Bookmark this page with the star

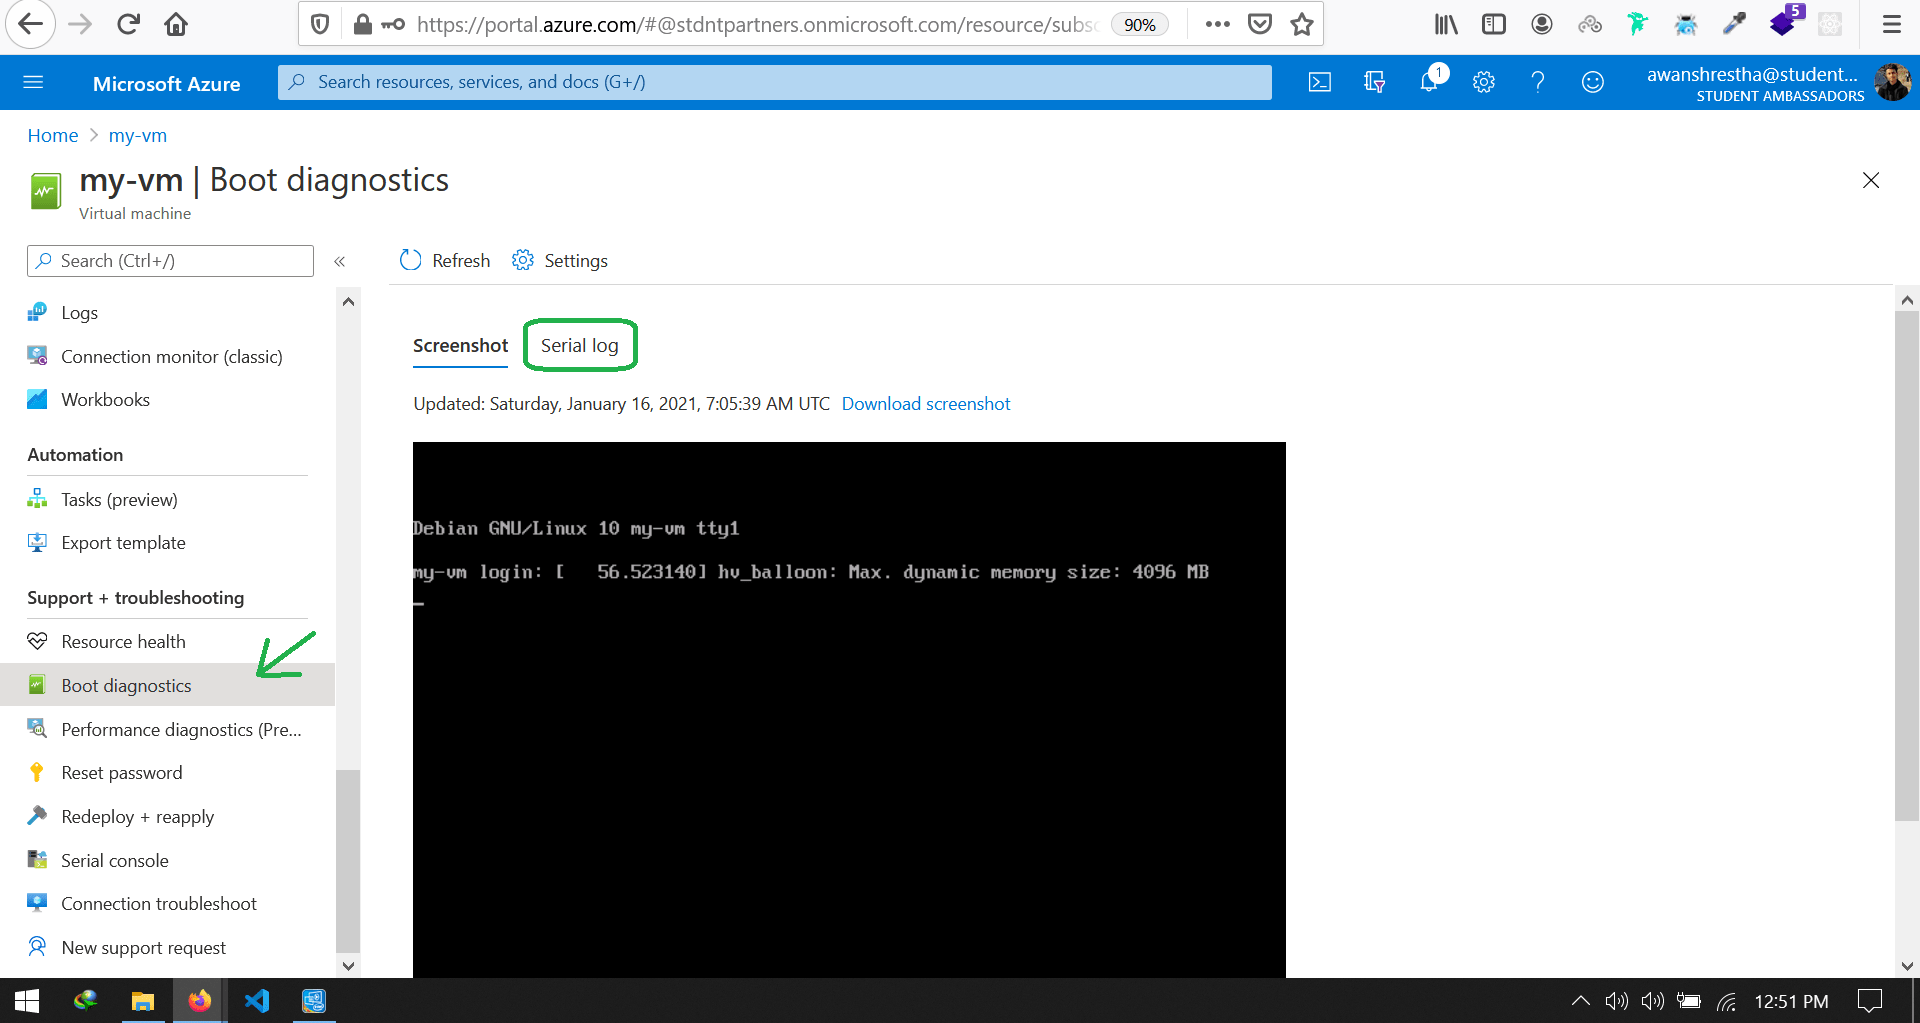point(1302,25)
